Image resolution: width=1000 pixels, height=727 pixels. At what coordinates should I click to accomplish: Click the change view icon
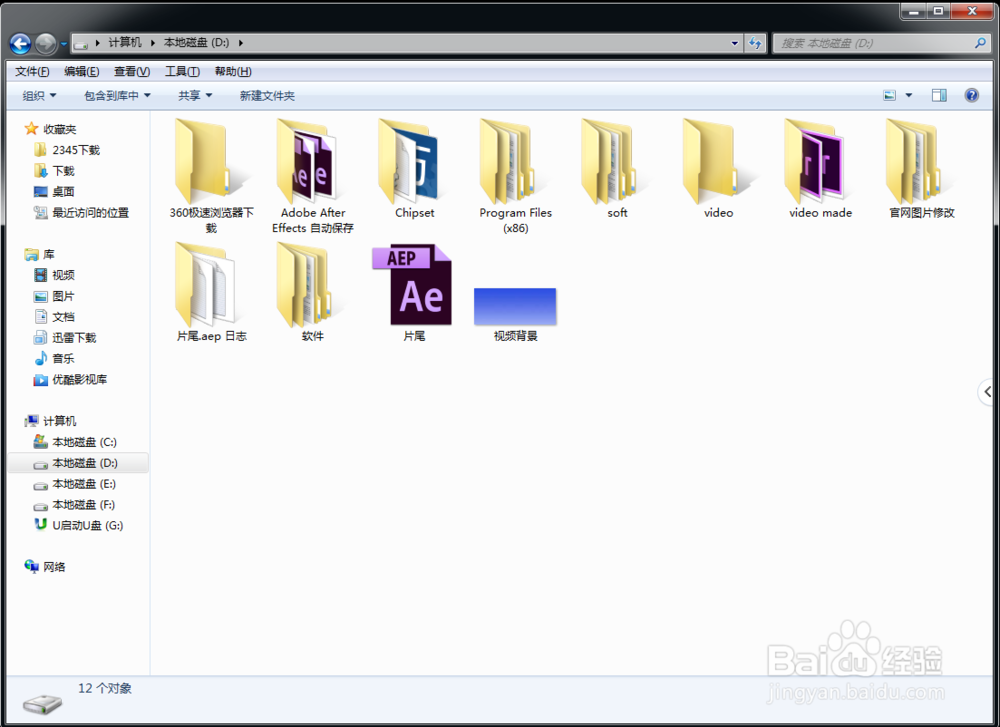890,96
